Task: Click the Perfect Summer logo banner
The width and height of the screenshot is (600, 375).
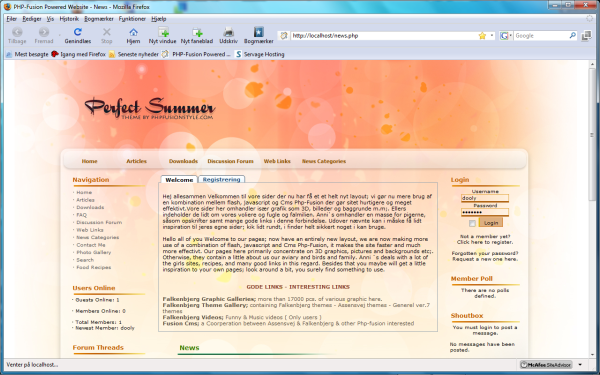Action: 150,108
